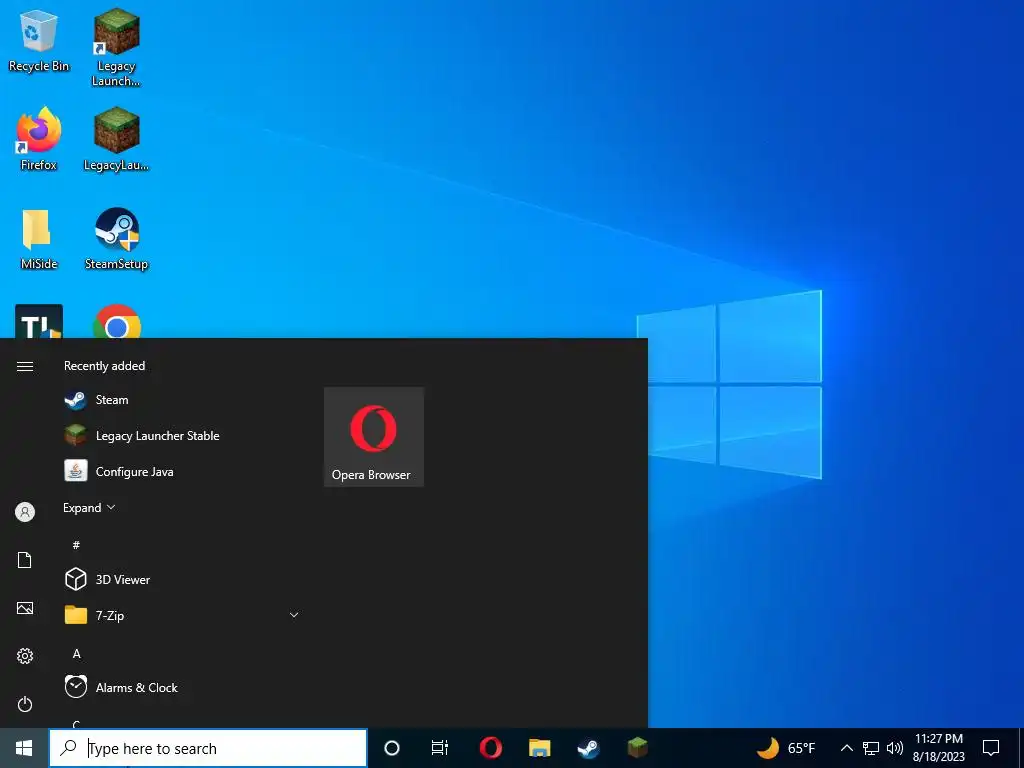The height and width of the screenshot is (768, 1024).
Task: Select the LegacyLau... desktop icon
Action: click(x=116, y=139)
